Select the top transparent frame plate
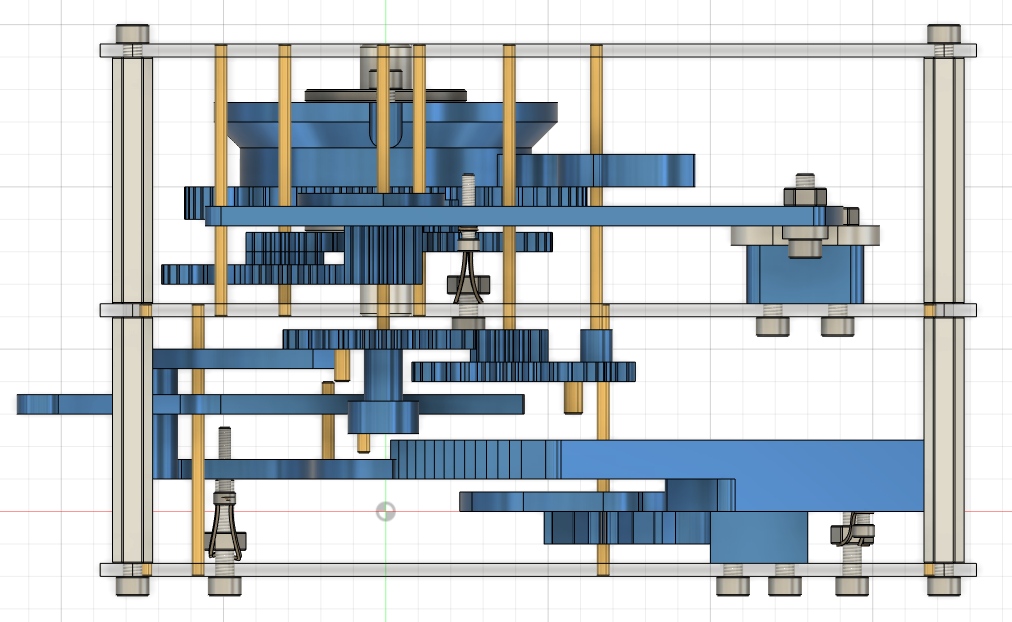Screen dimensions: 1012x622 pos(538,50)
